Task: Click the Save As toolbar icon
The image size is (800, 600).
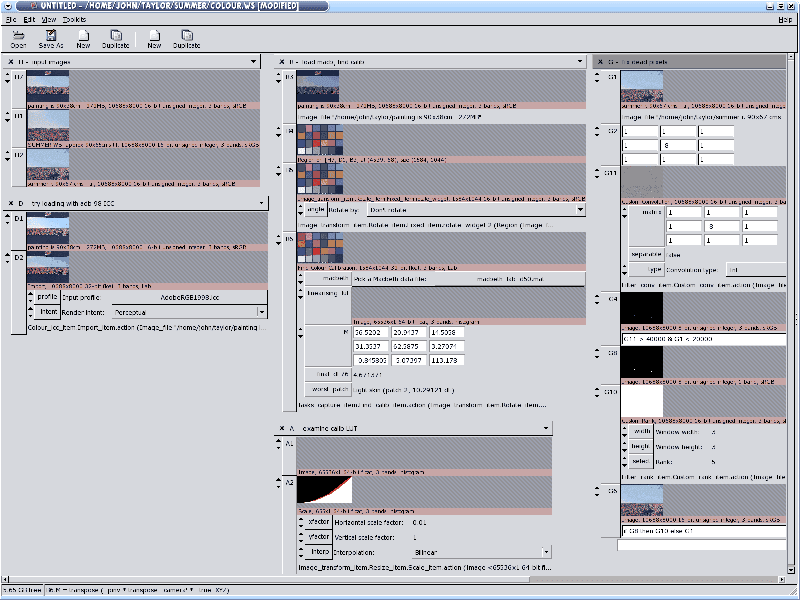Action: pos(50,39)
